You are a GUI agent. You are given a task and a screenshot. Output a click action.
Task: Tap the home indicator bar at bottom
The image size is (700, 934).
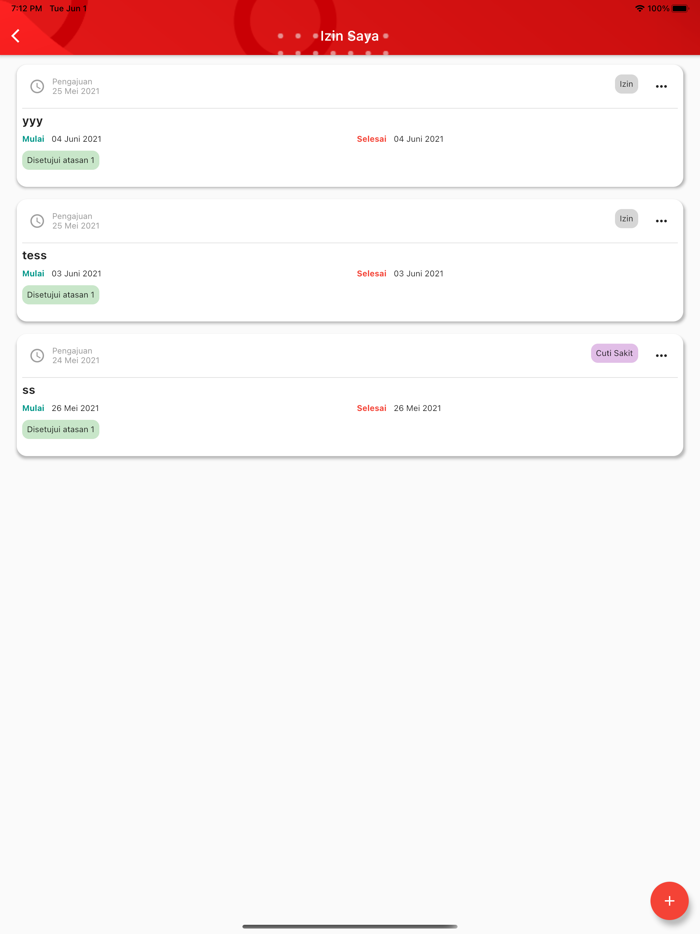pyautogui.click(x=350, y=926)
